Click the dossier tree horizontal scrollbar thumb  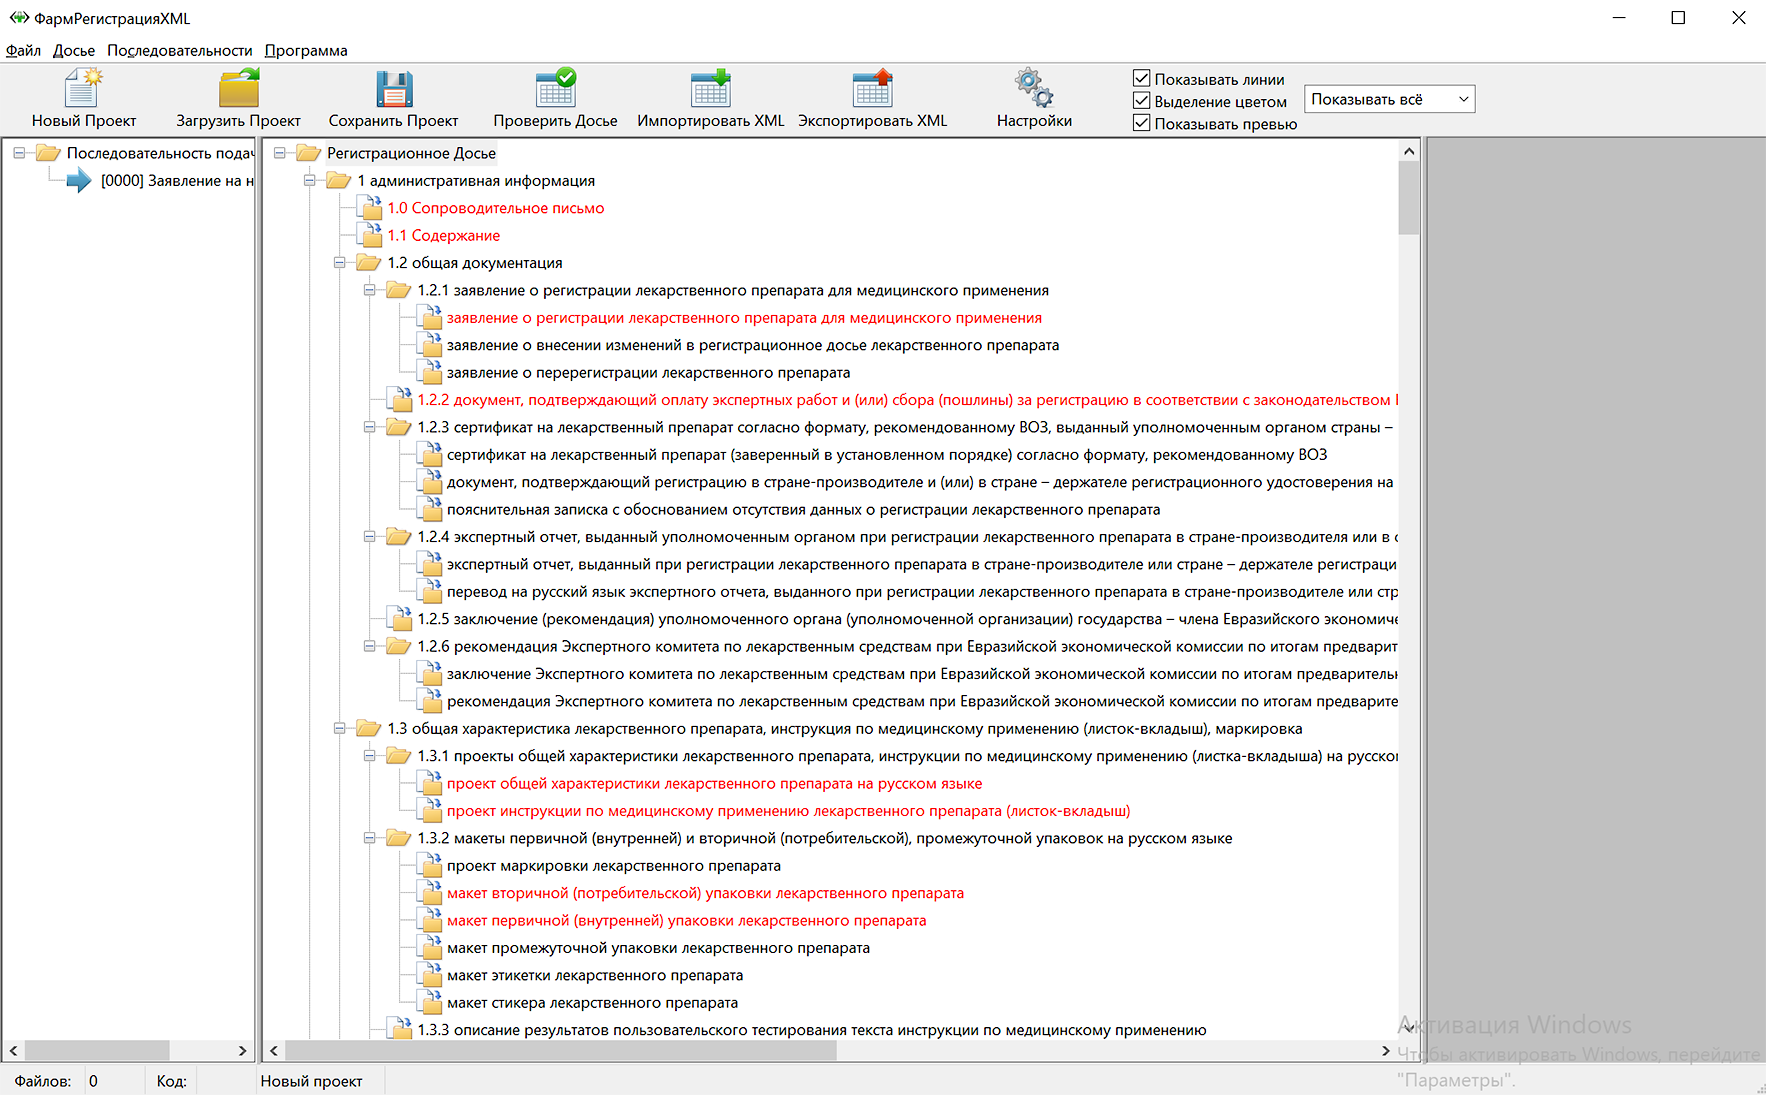[x=560, y=1051]
